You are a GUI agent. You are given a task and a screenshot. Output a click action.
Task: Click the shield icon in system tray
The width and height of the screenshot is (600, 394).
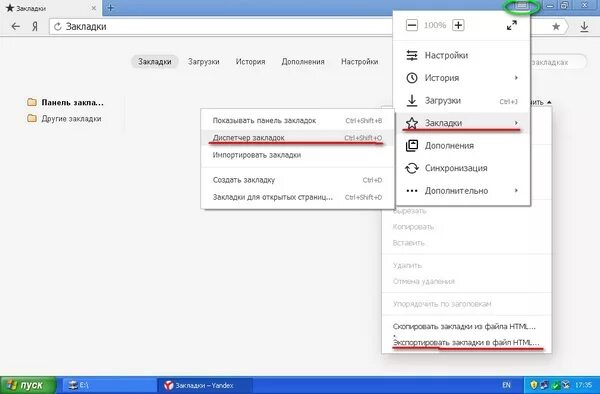coord(534,385)
